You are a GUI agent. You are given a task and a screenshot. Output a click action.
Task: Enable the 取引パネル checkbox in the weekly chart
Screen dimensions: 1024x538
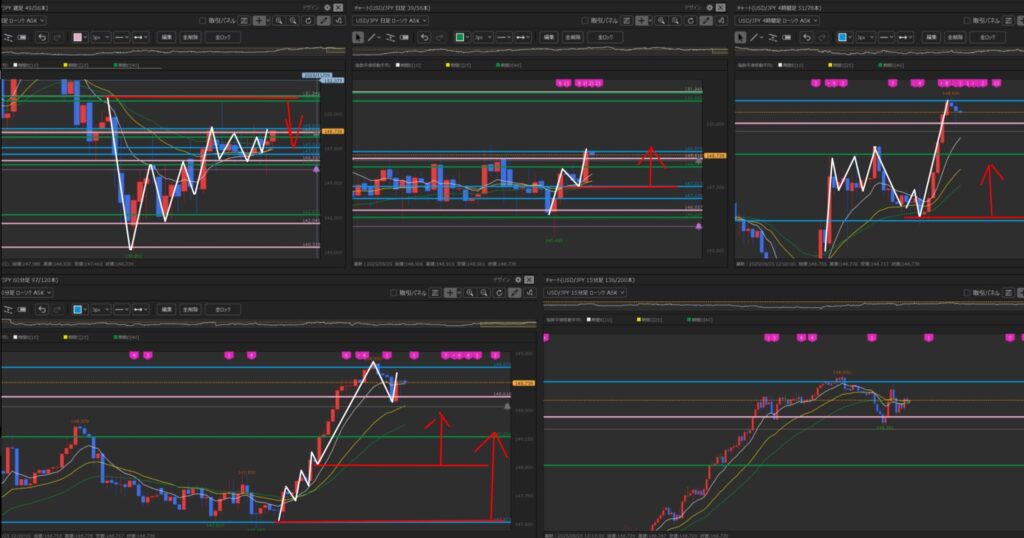(x=203, y=20)
